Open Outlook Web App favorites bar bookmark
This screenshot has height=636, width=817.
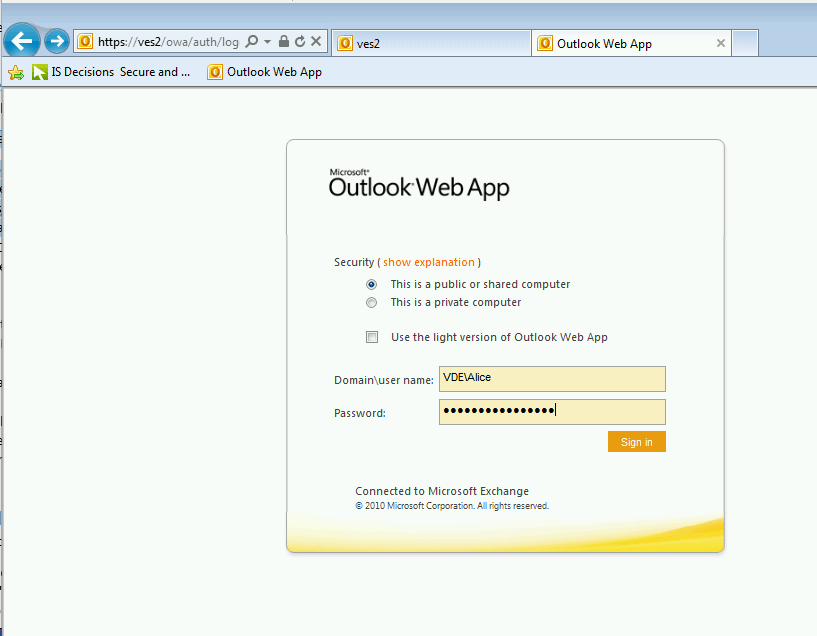point(264,72)
